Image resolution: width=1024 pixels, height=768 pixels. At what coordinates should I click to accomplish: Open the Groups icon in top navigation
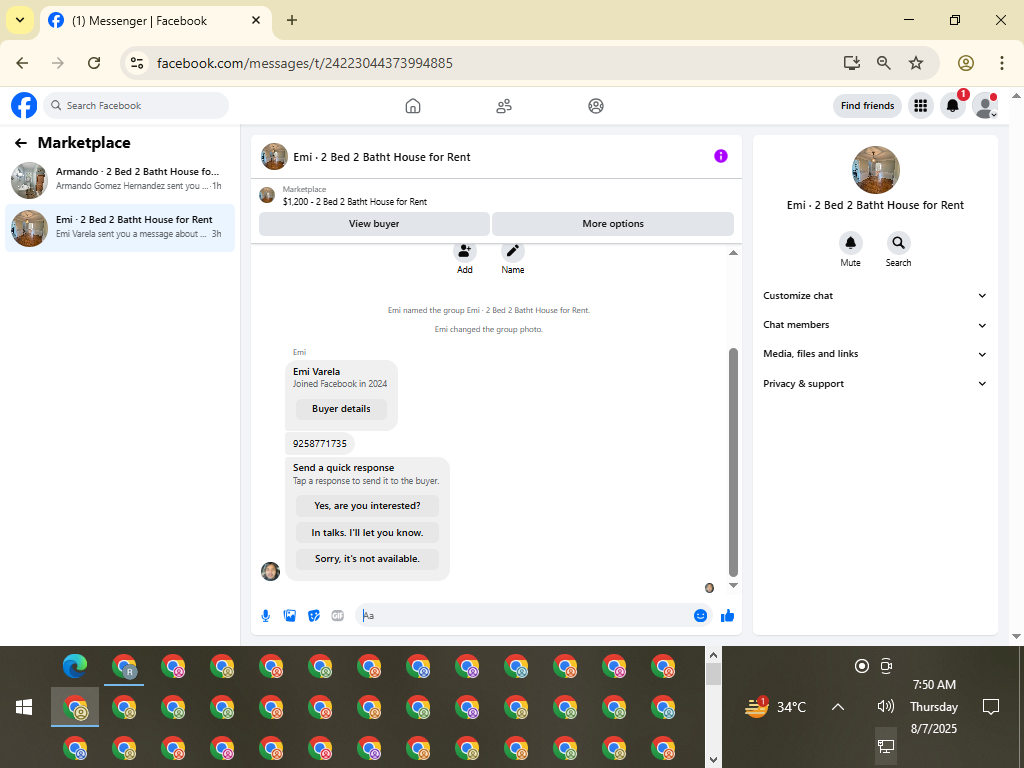(x=596, y=106)
